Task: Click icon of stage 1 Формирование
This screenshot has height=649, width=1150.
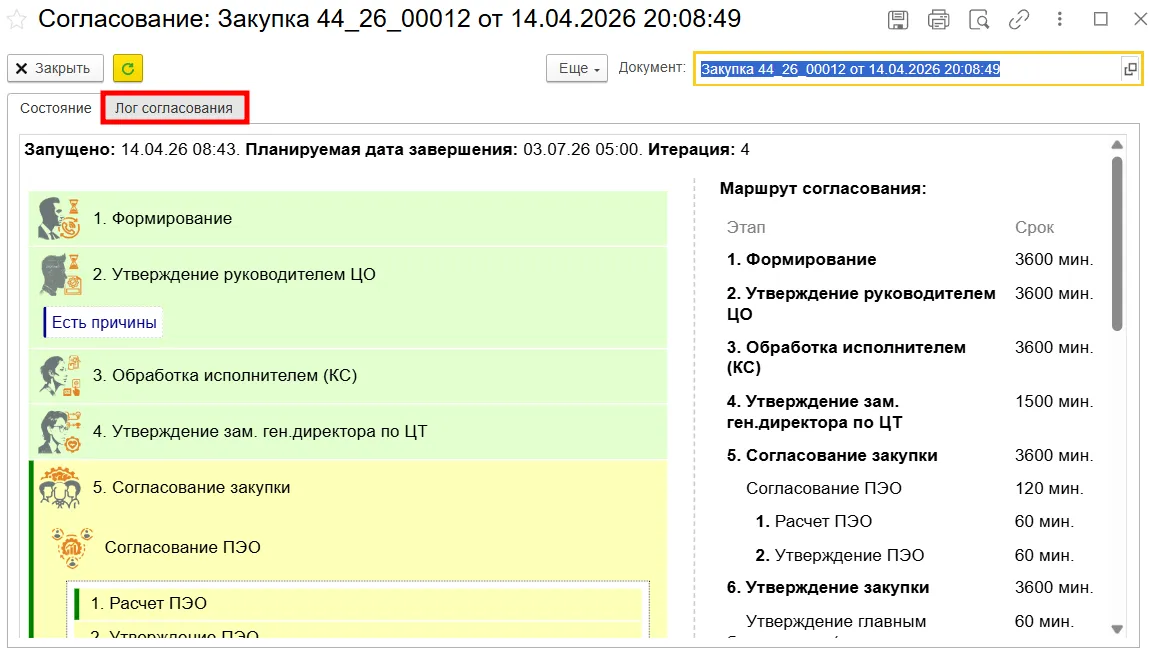Action: tap(59, 219)
